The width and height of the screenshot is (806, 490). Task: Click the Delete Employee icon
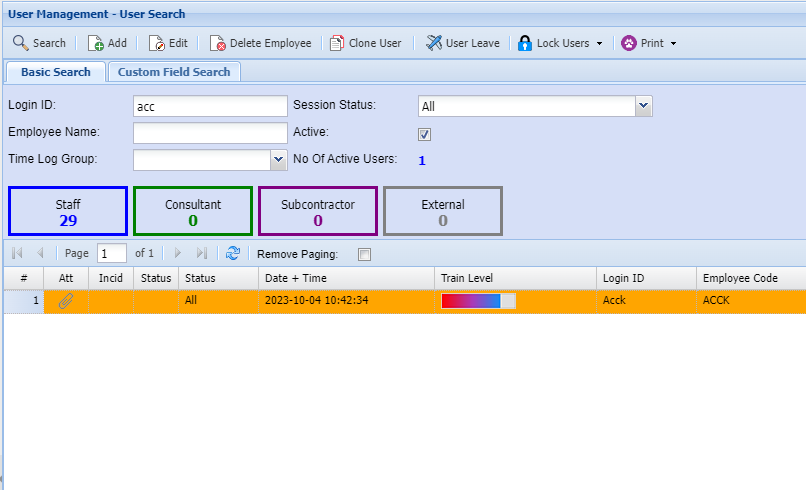pyautogui.click(x=217, y=43)
